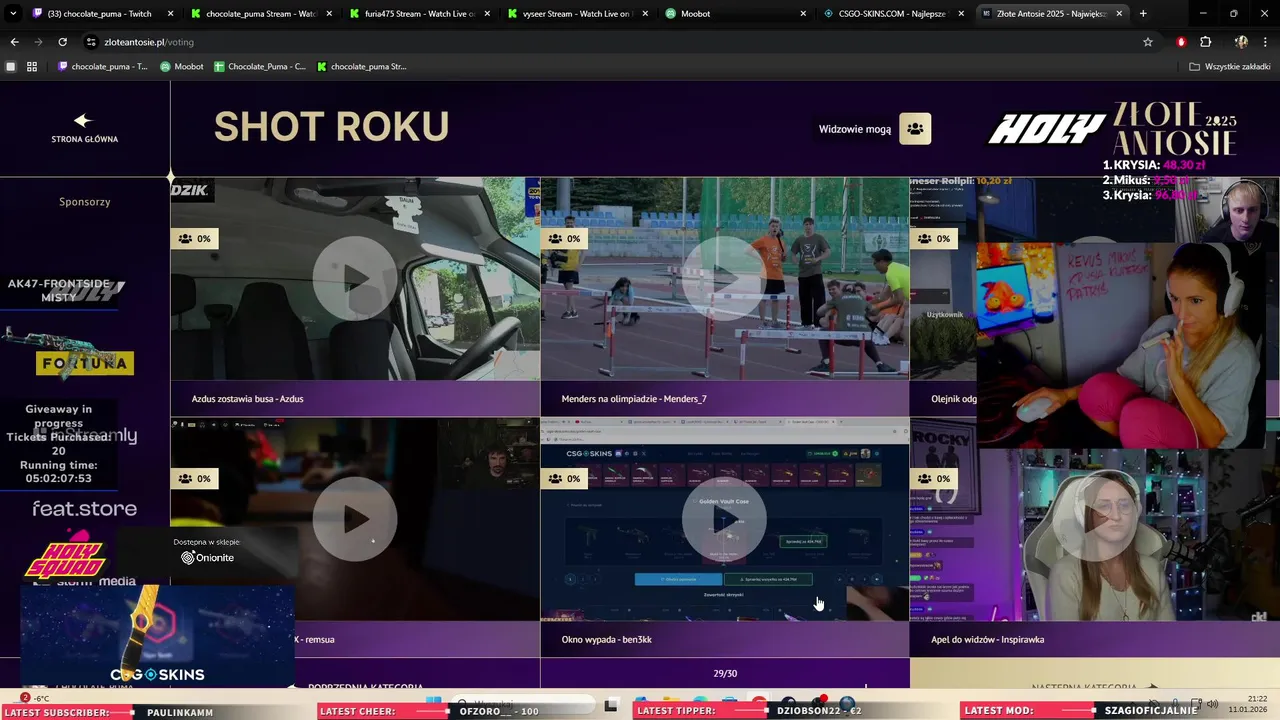Click the Widzowie mogą viewers icon button
1280x720 pixels.
point(915,129)
